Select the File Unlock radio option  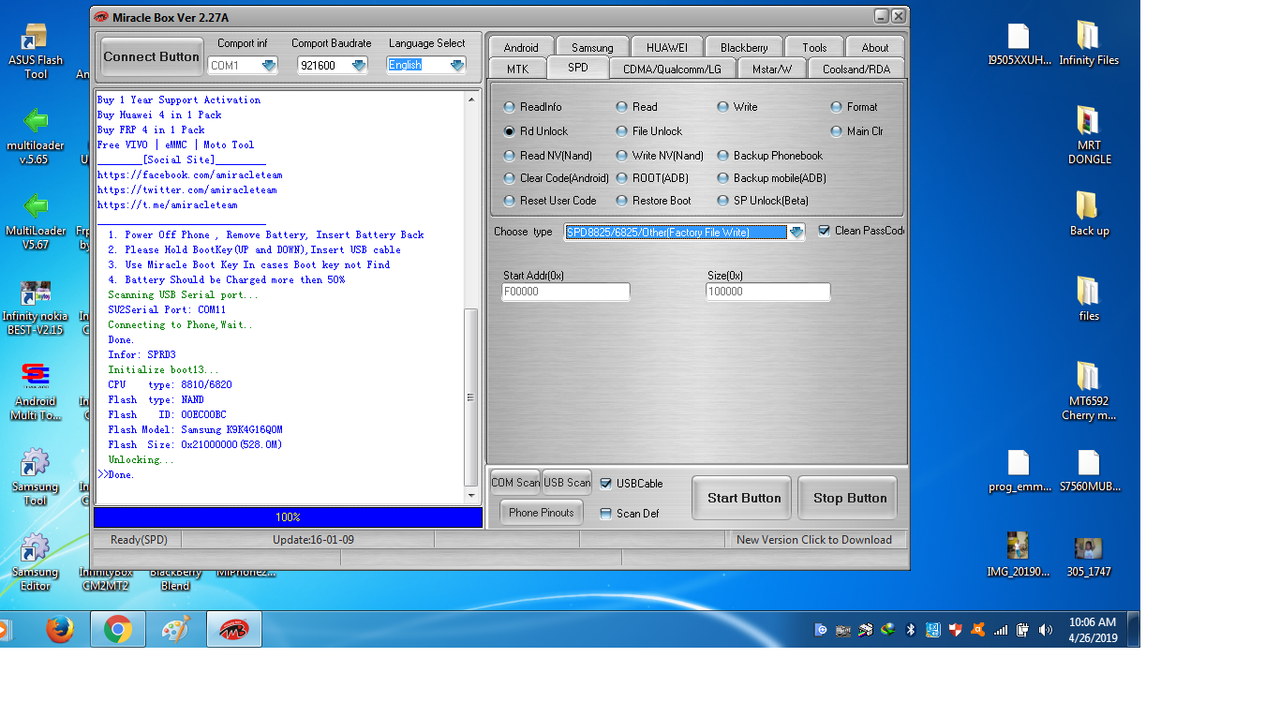pos(649,131)
